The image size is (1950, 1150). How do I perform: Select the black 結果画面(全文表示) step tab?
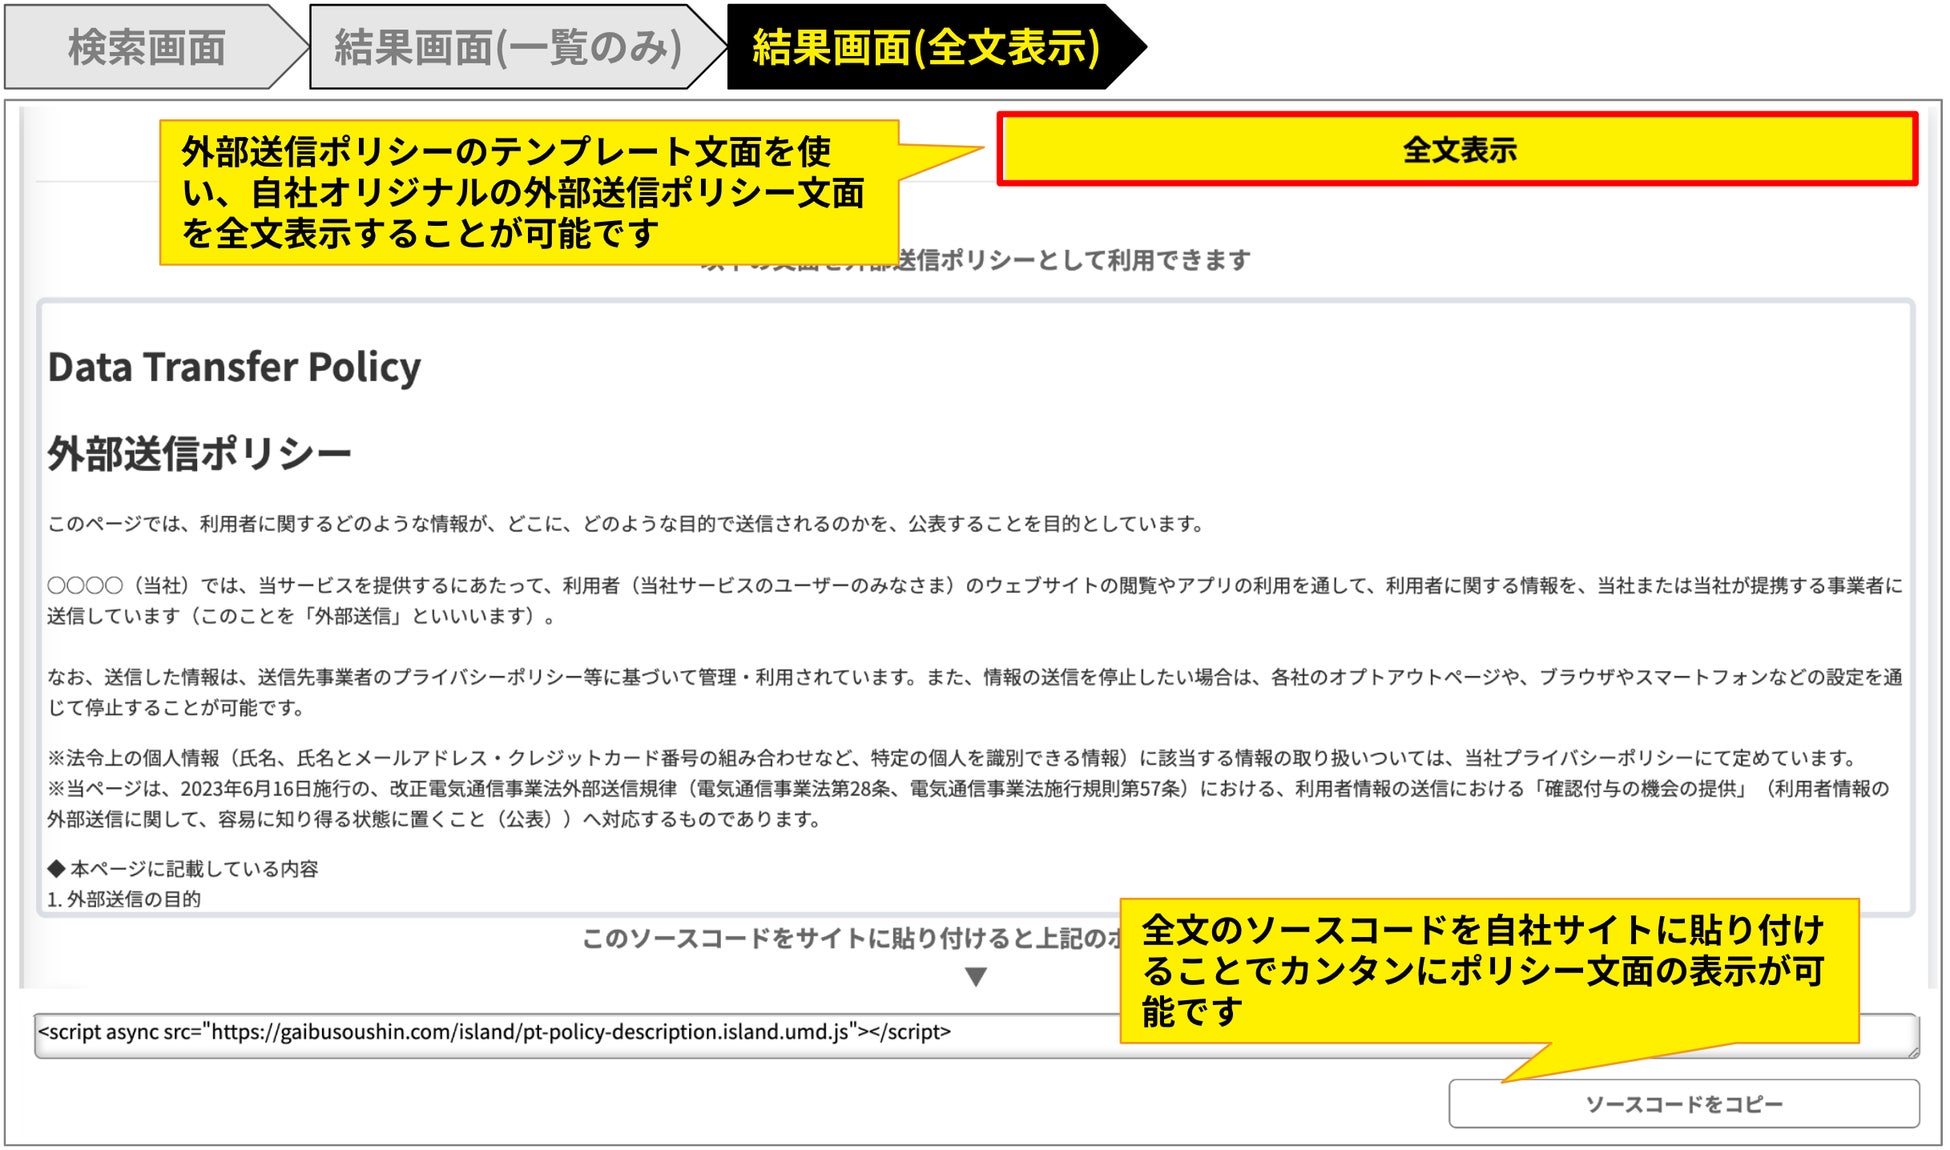925,47
